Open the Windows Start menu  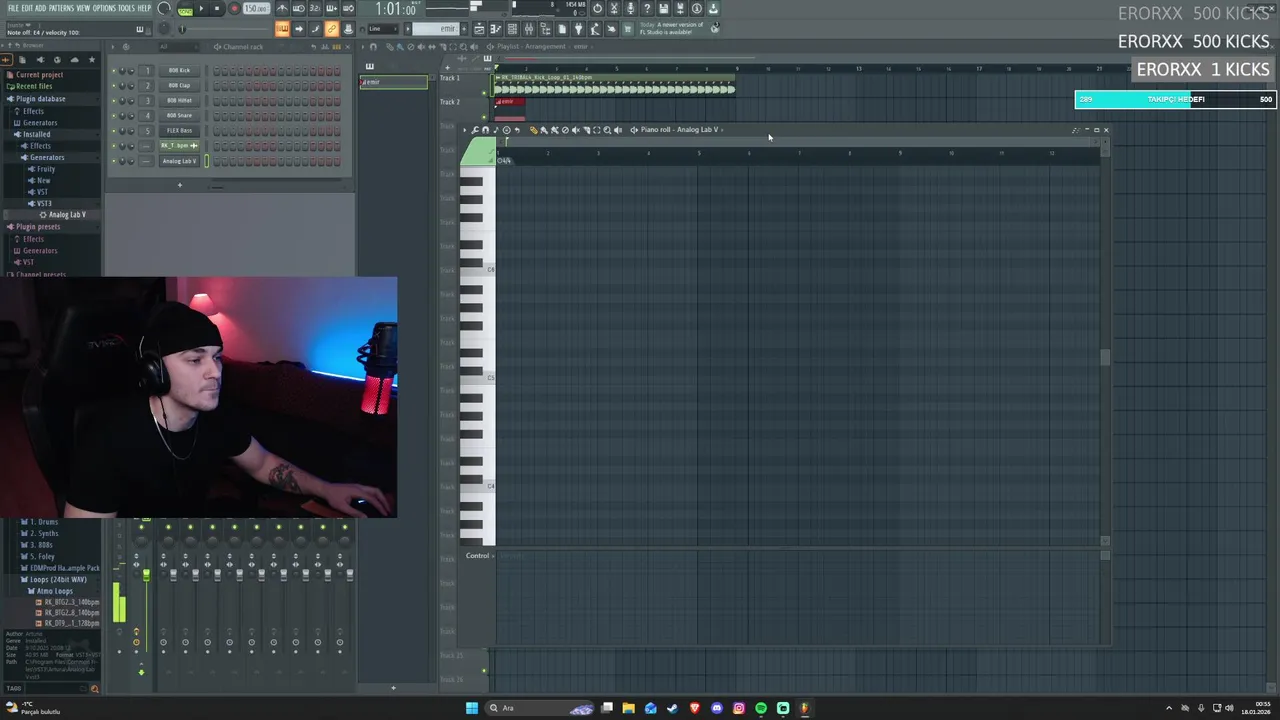[472, 708]
